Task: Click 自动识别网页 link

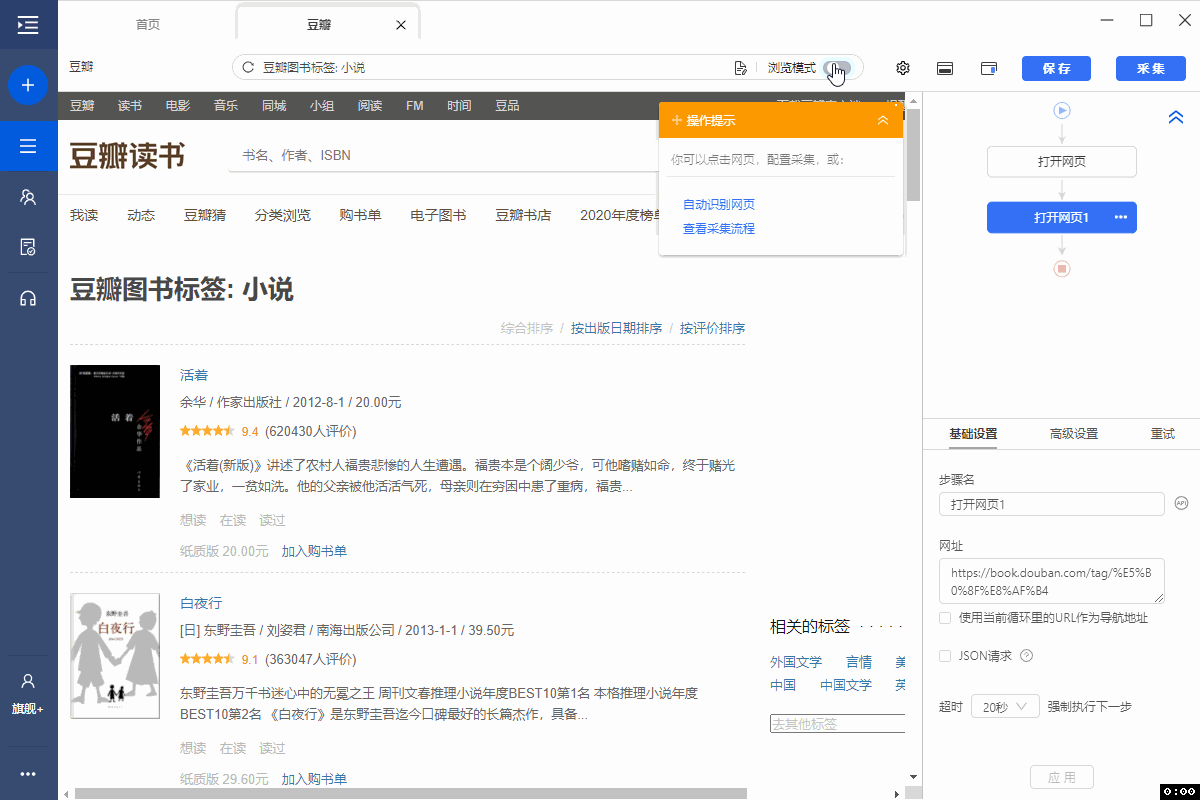Action: click(718, 204)
